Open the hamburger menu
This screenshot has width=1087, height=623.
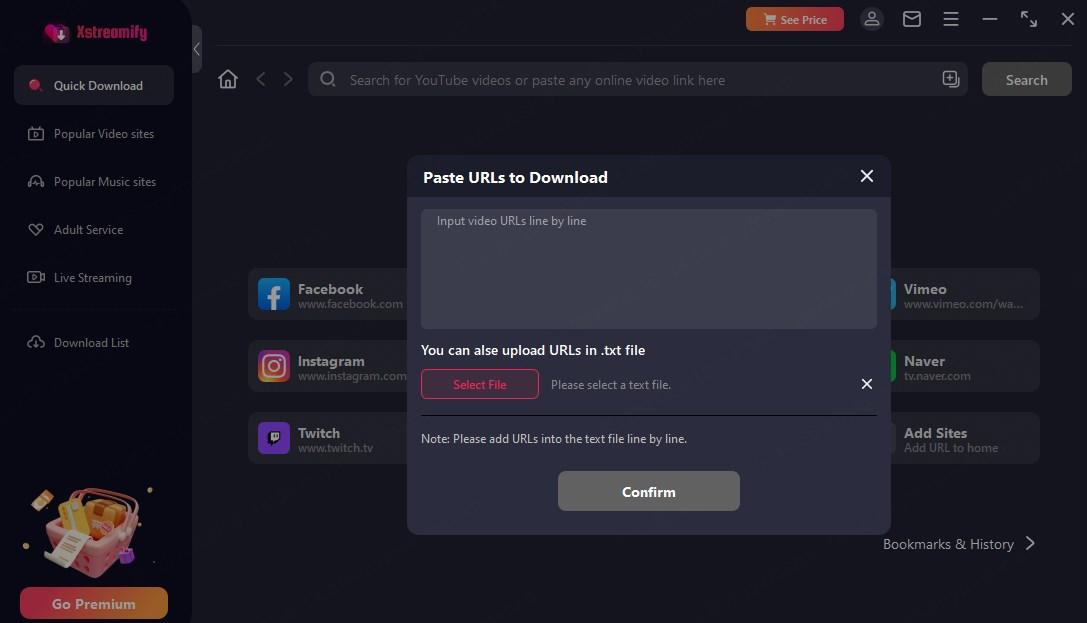tap(950, 19)
